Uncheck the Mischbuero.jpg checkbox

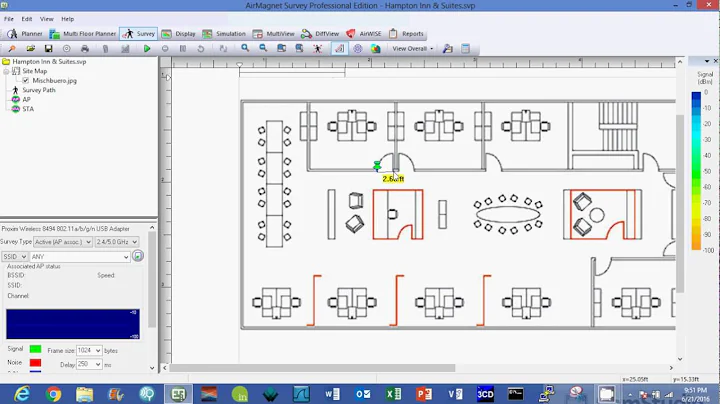pyautogui.click(x=26, y=80)
